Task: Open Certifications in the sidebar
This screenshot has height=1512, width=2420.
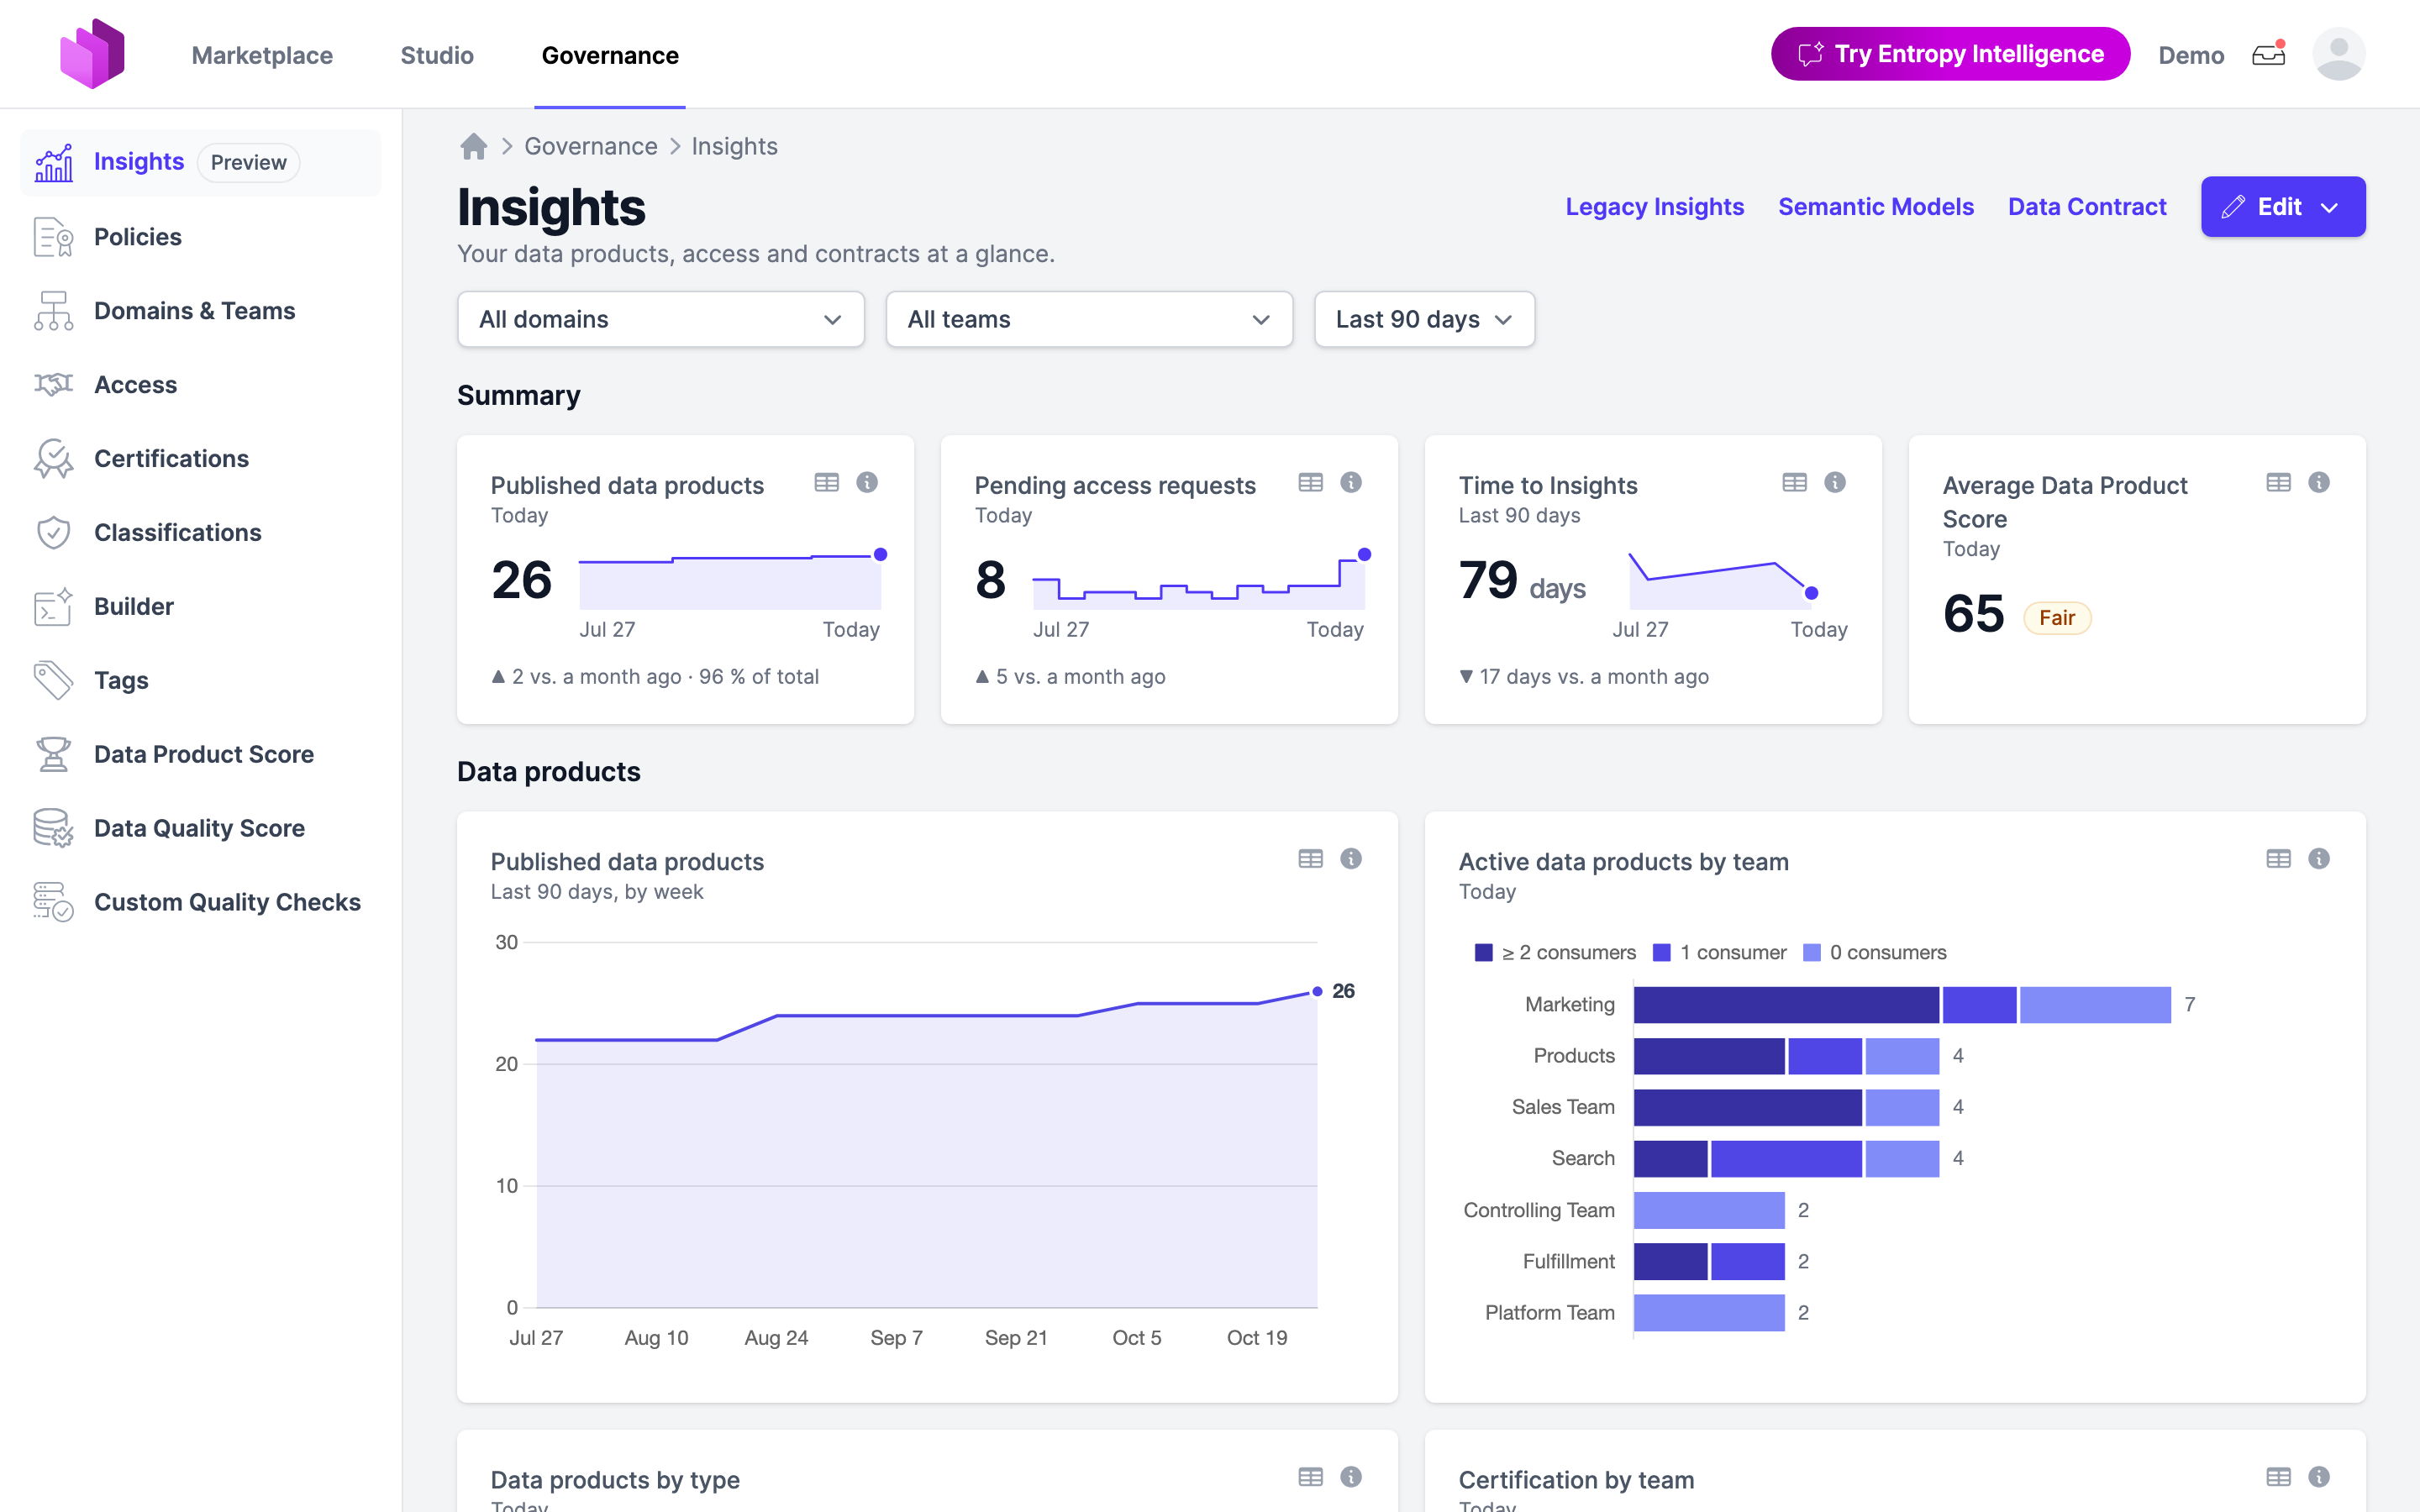Action: tap(200, 459)
